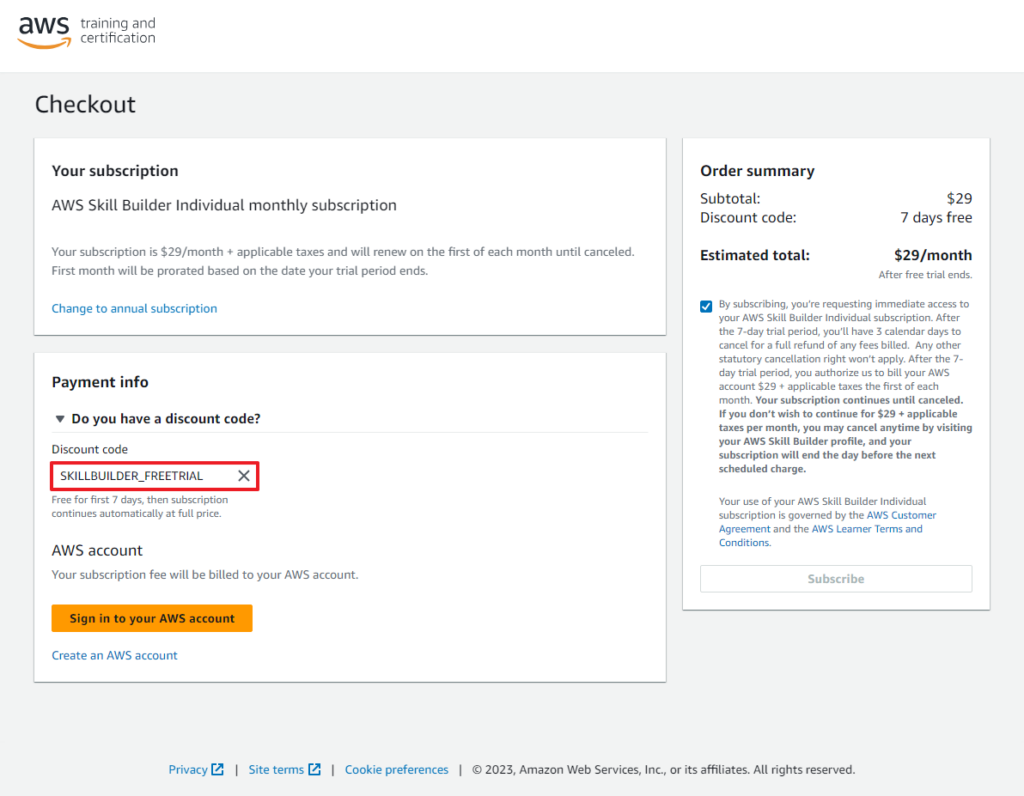Click into the Discount code input field

click(x=145, y=475)
